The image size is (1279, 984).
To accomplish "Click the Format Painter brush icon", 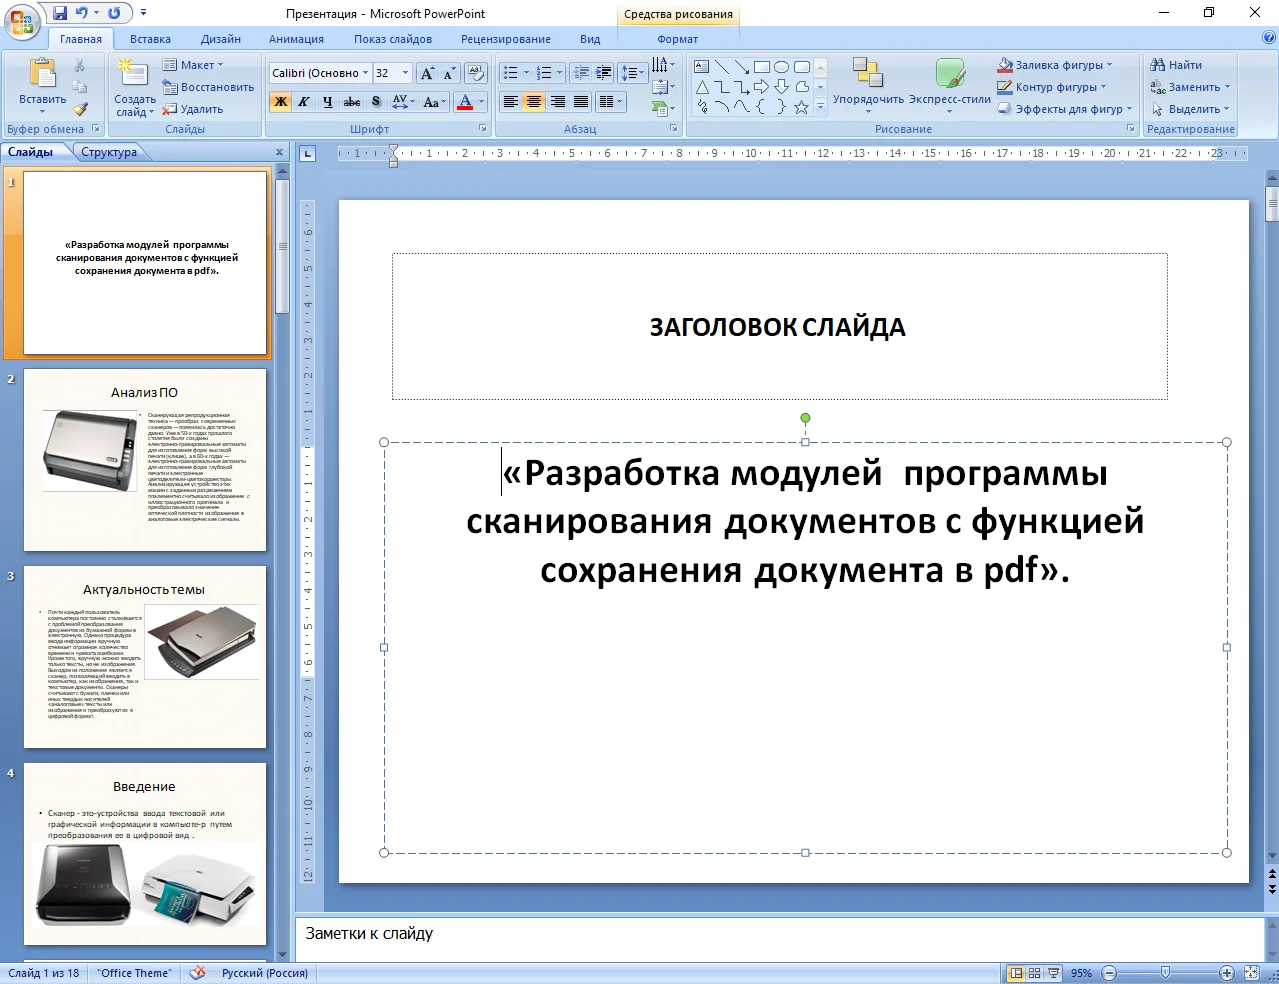I will 80,109.
